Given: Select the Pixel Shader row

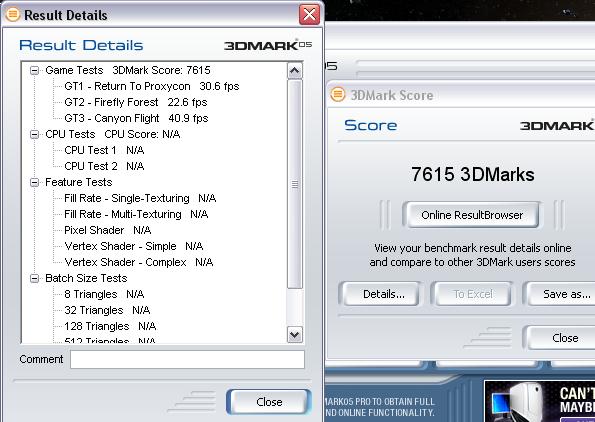Looking at the screenshot, I should [108, 230].
